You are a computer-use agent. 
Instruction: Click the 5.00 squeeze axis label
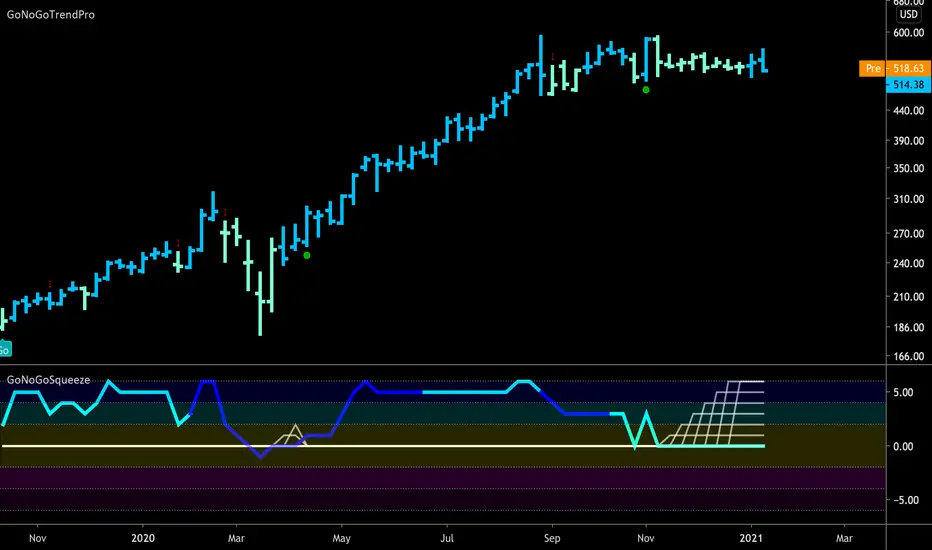903,392
